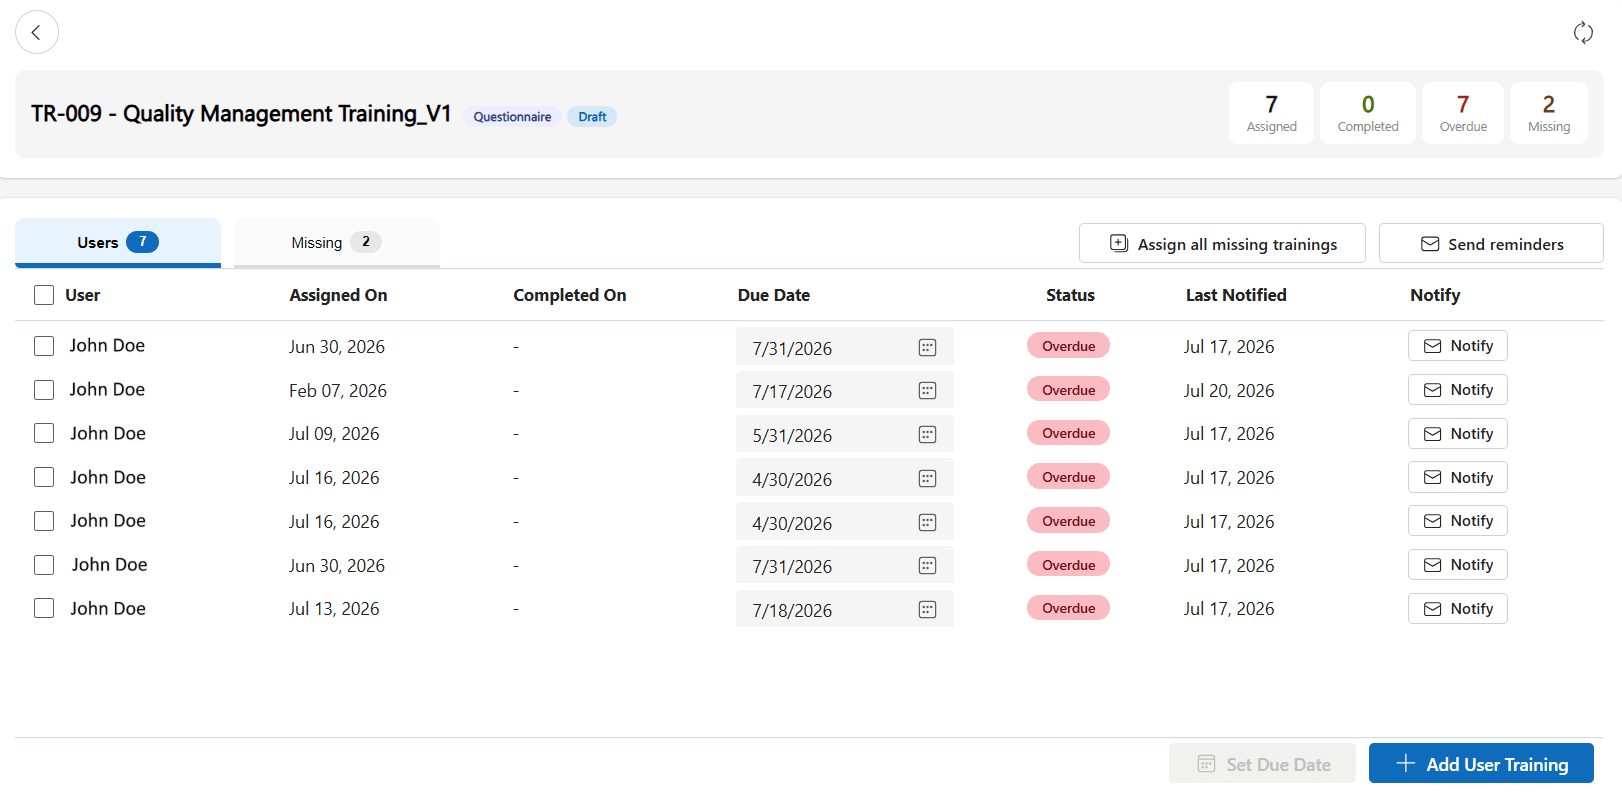Viewport: 1622px width, 804px height.
Task: Click the training title TR-009 Quality Management Training_V1
Action: [241, 114]
